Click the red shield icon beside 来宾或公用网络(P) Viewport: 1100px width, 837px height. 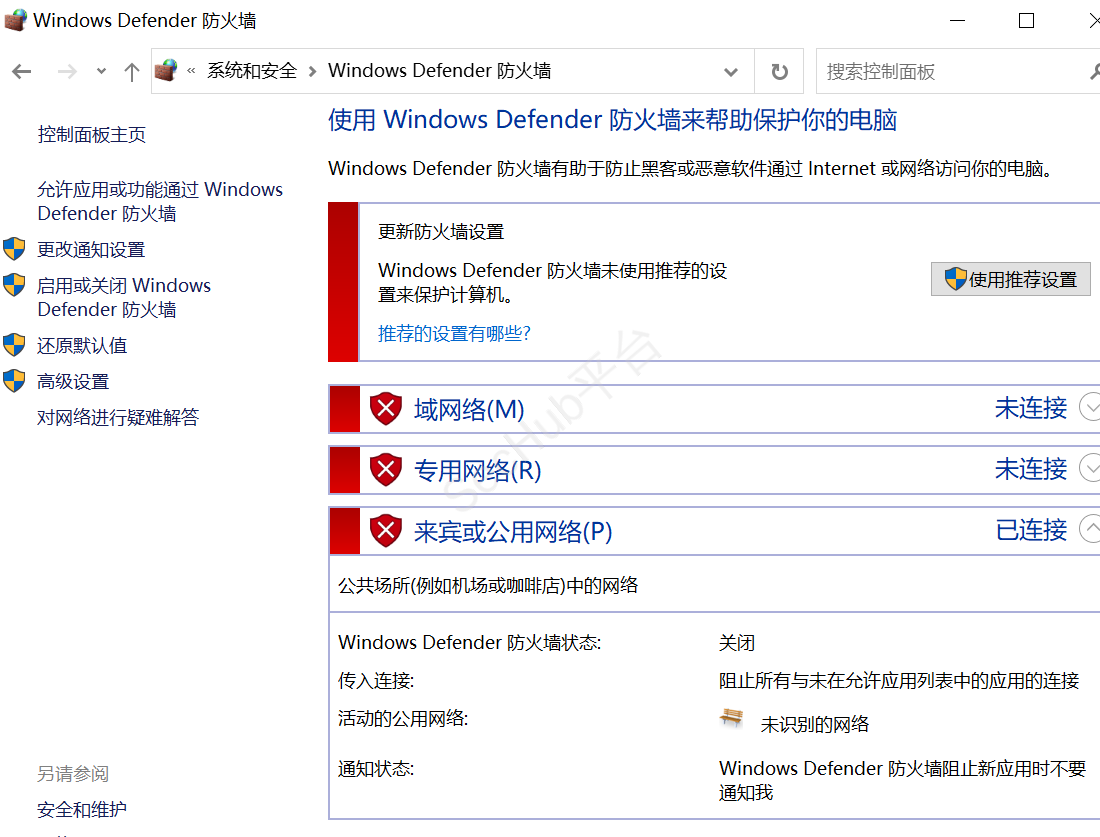pyautogui.click(x=386, y=531)
